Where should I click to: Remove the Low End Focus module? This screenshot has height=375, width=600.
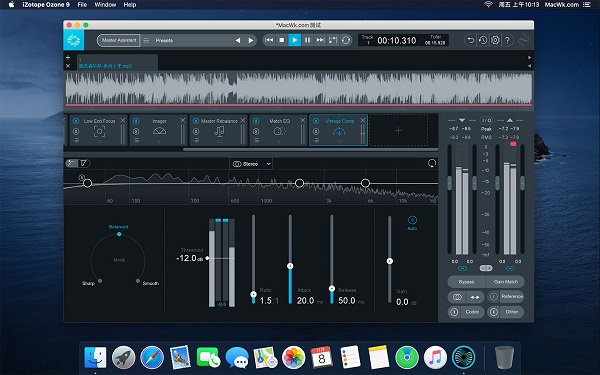[x=123, y=121]
